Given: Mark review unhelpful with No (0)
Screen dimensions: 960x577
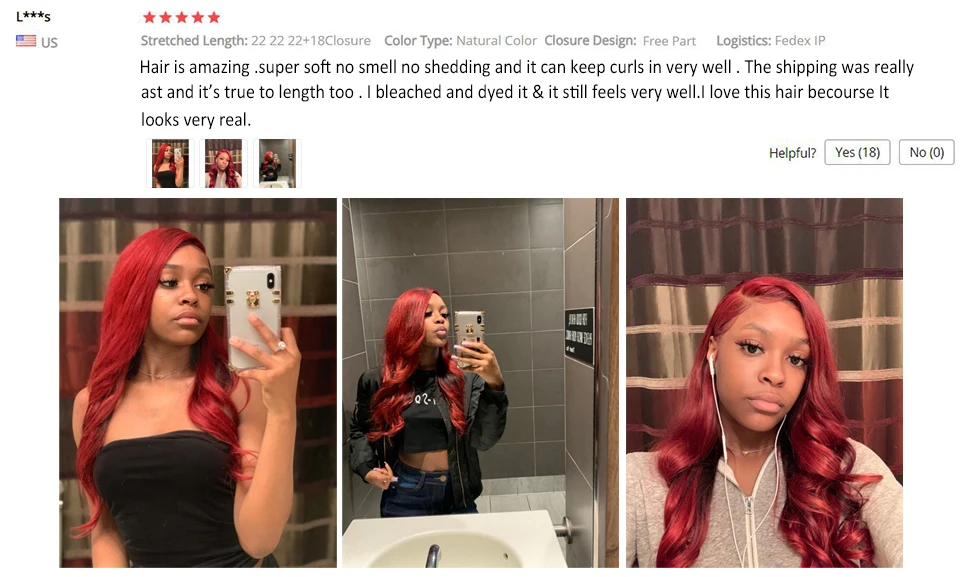Looking at the screenshot, I should 926,152.
